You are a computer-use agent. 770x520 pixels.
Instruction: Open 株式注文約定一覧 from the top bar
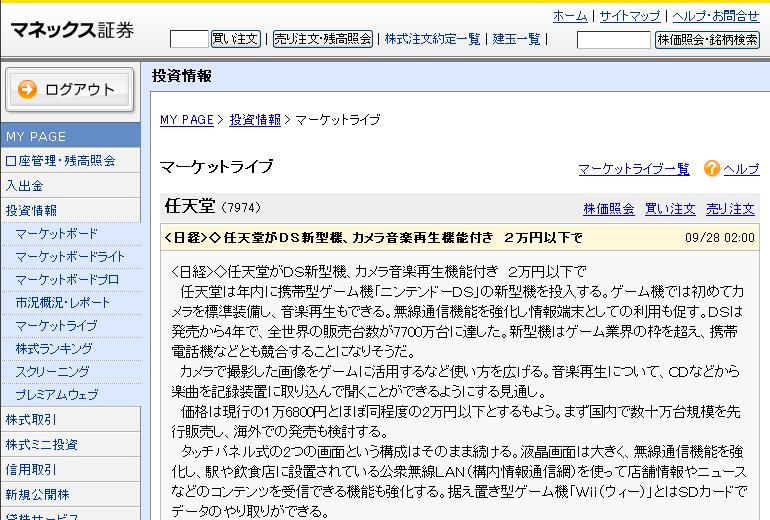pos(432,39)
